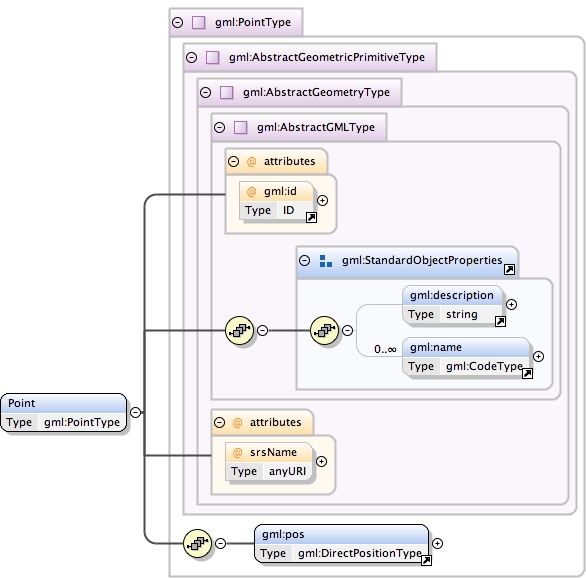This screenshot has height=578, width=586.
Task: Collapse gml:AbstractGeometryType section
Action: tap(206, 92)
